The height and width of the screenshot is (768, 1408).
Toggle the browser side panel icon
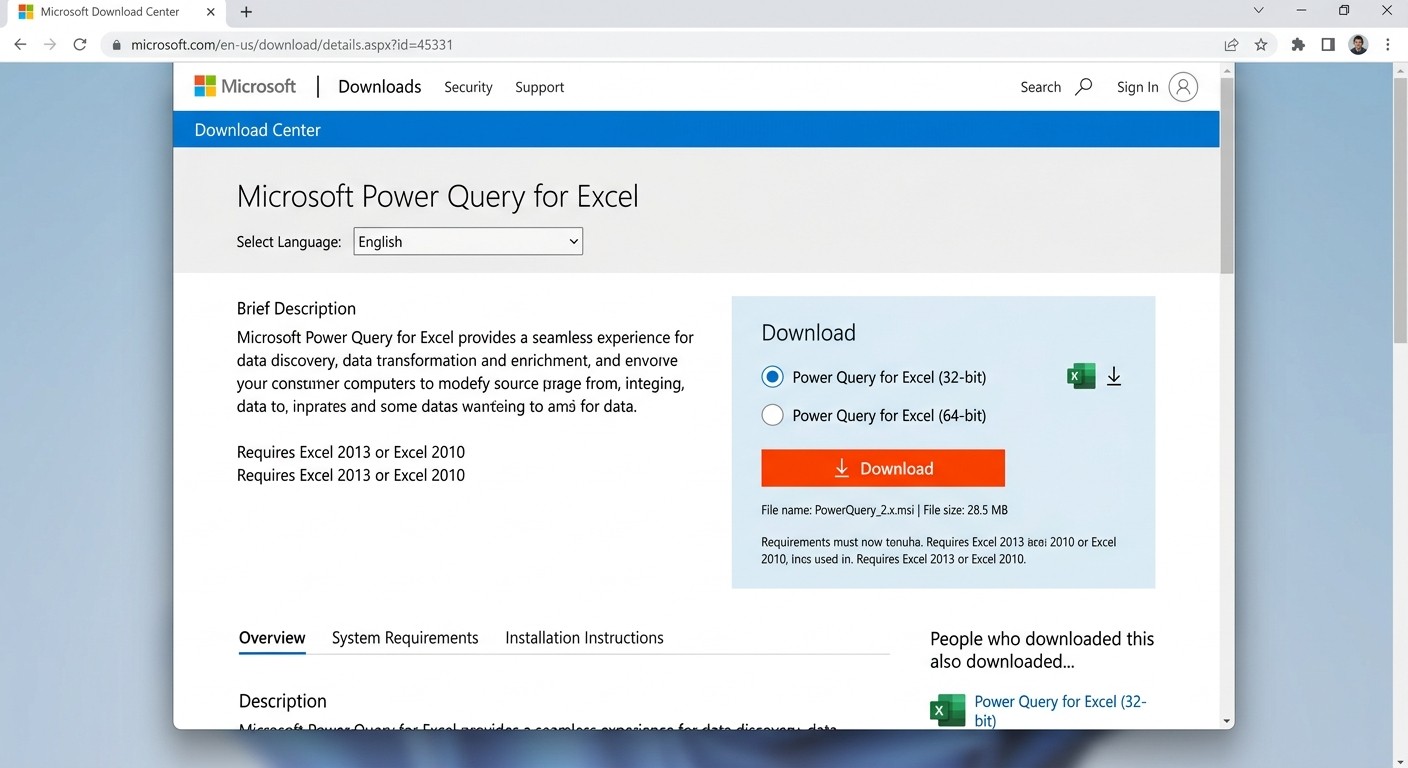(x=1328, y=45)
